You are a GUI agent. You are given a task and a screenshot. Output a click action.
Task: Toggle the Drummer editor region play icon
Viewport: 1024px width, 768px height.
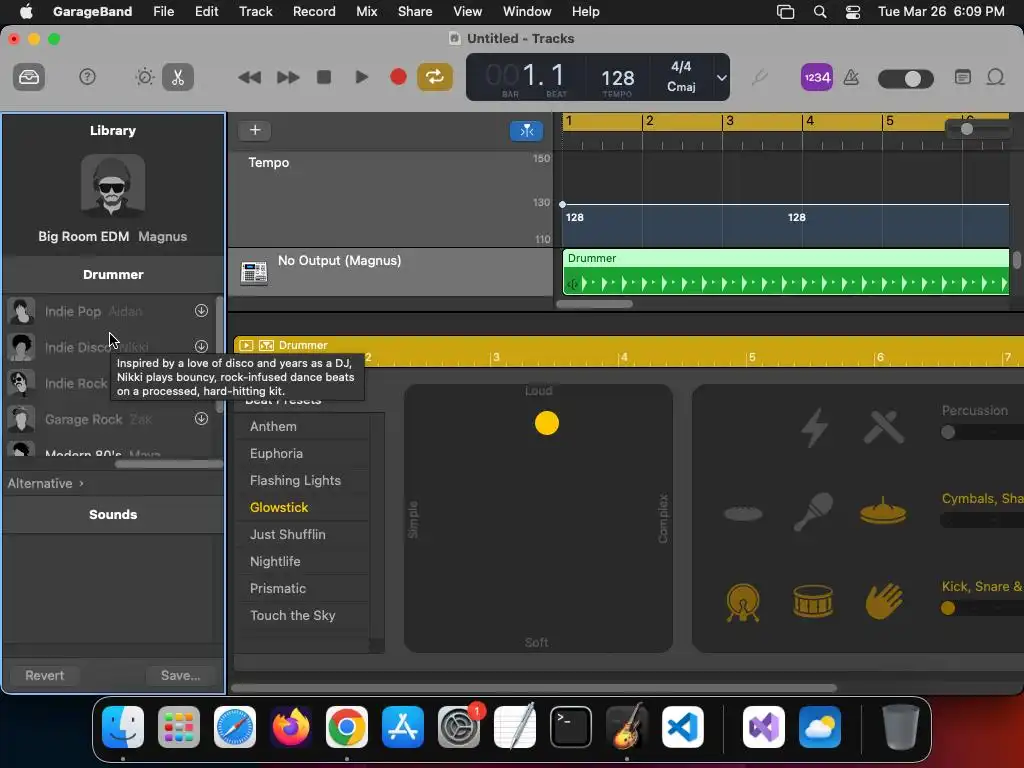(246, 345)
